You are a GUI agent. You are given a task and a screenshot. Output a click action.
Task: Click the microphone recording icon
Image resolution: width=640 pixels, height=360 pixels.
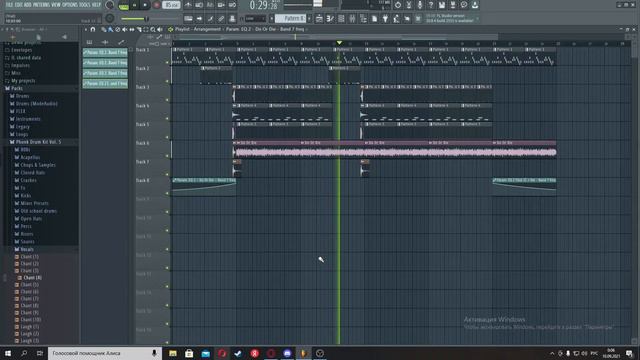(x=420, y=5)
